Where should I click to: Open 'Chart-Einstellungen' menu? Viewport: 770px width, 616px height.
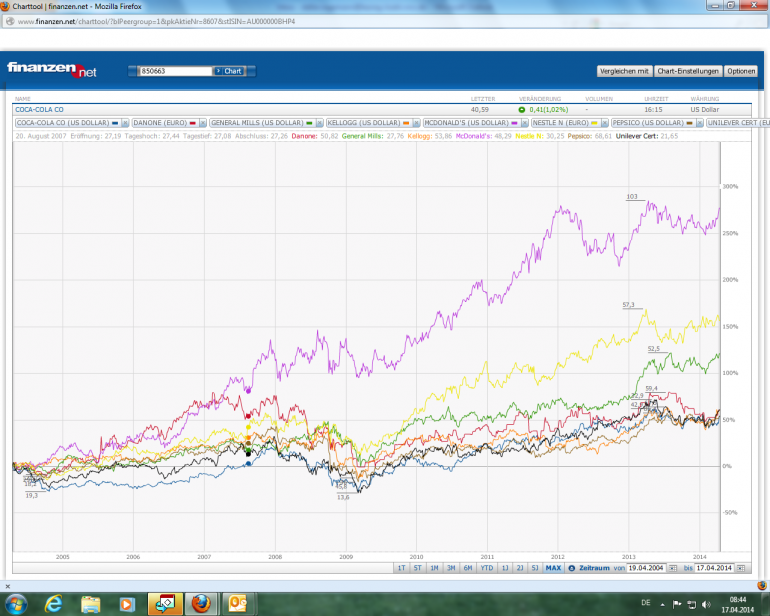[x=688, y=71]
